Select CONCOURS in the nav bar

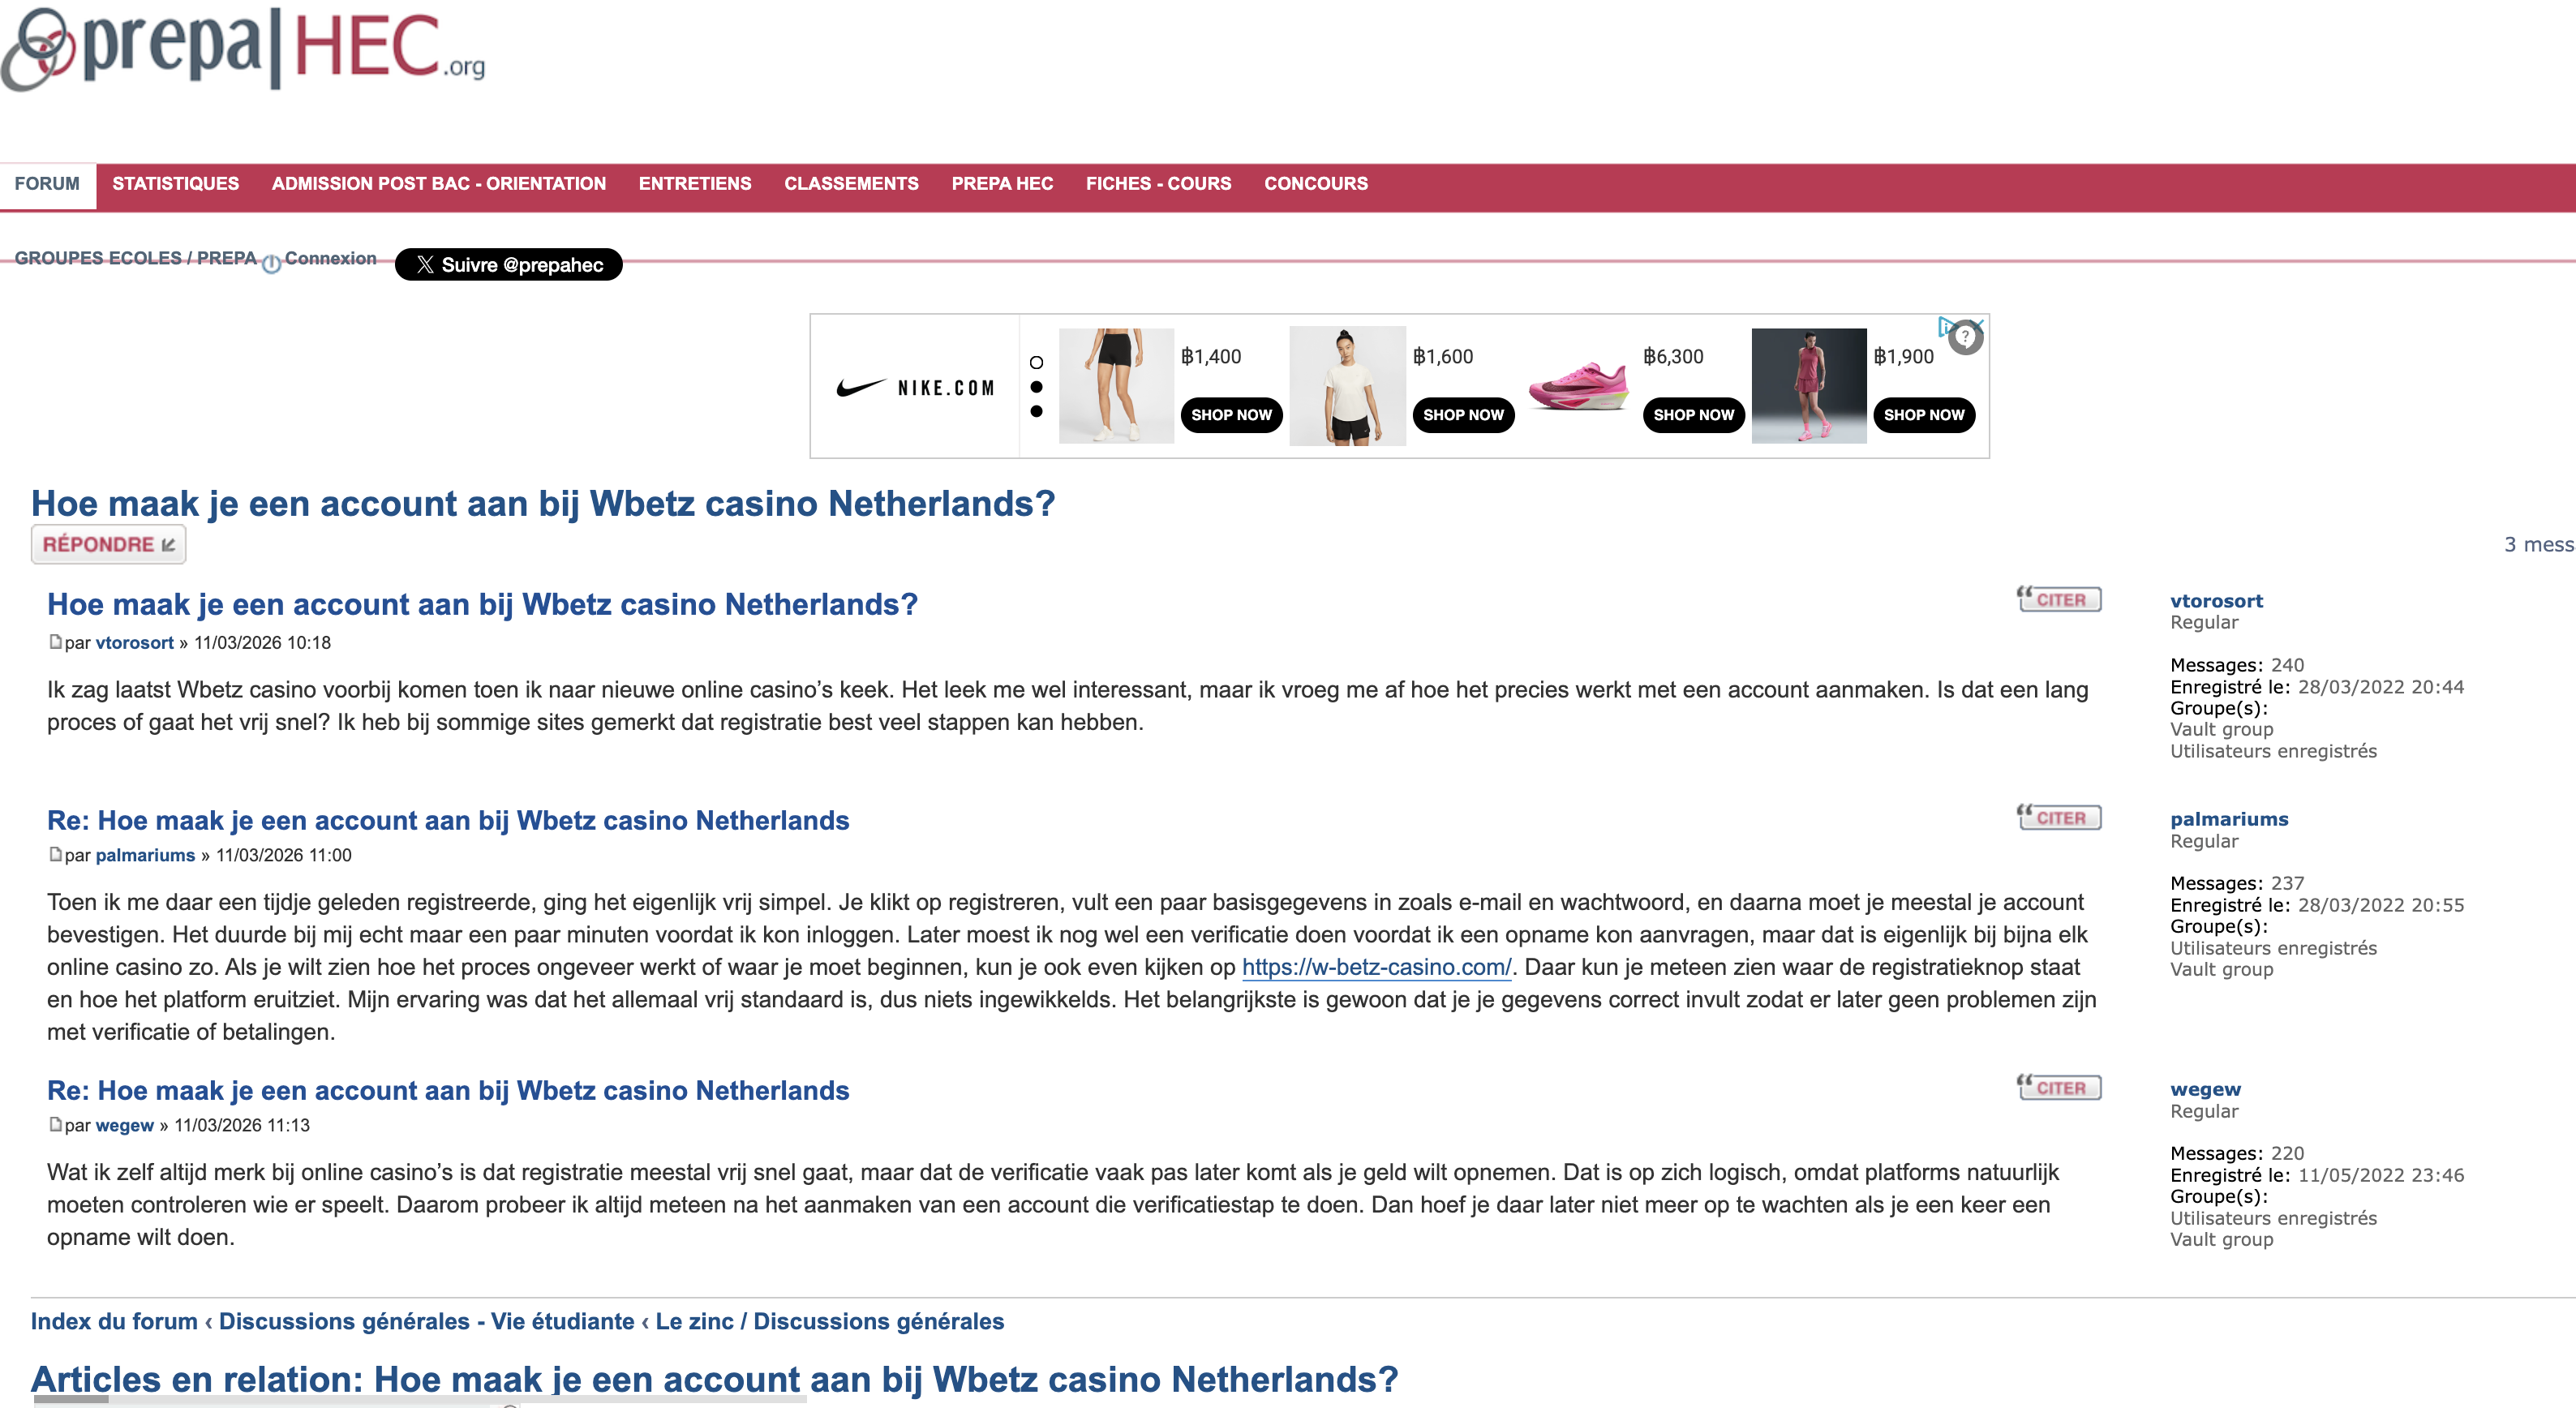[x=1316, y=184]
